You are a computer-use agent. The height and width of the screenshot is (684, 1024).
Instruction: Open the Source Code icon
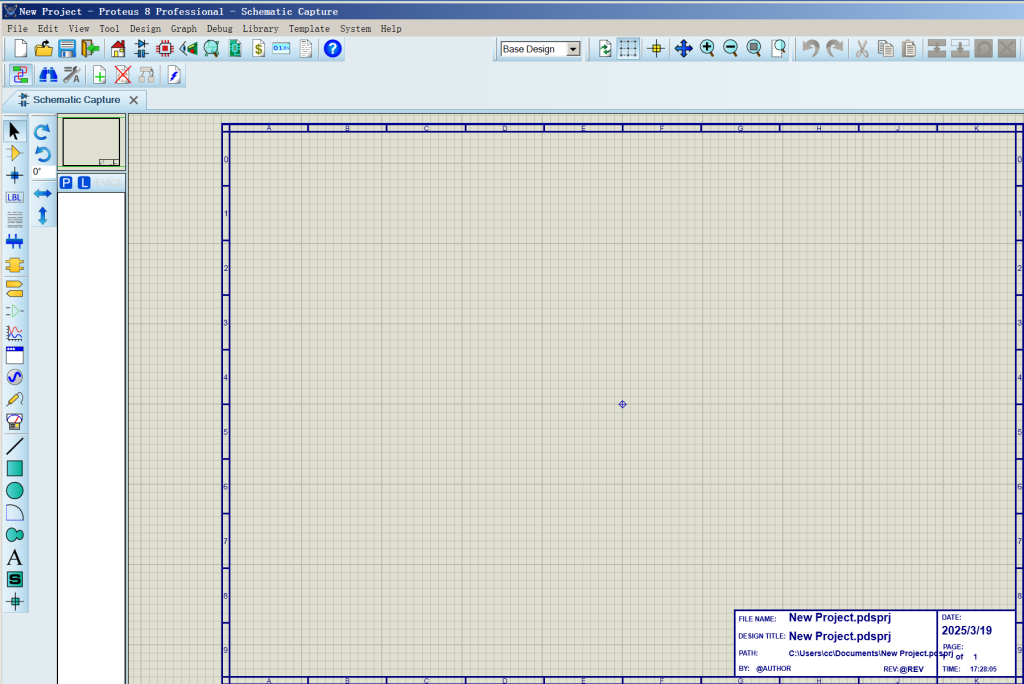(281, 48)
